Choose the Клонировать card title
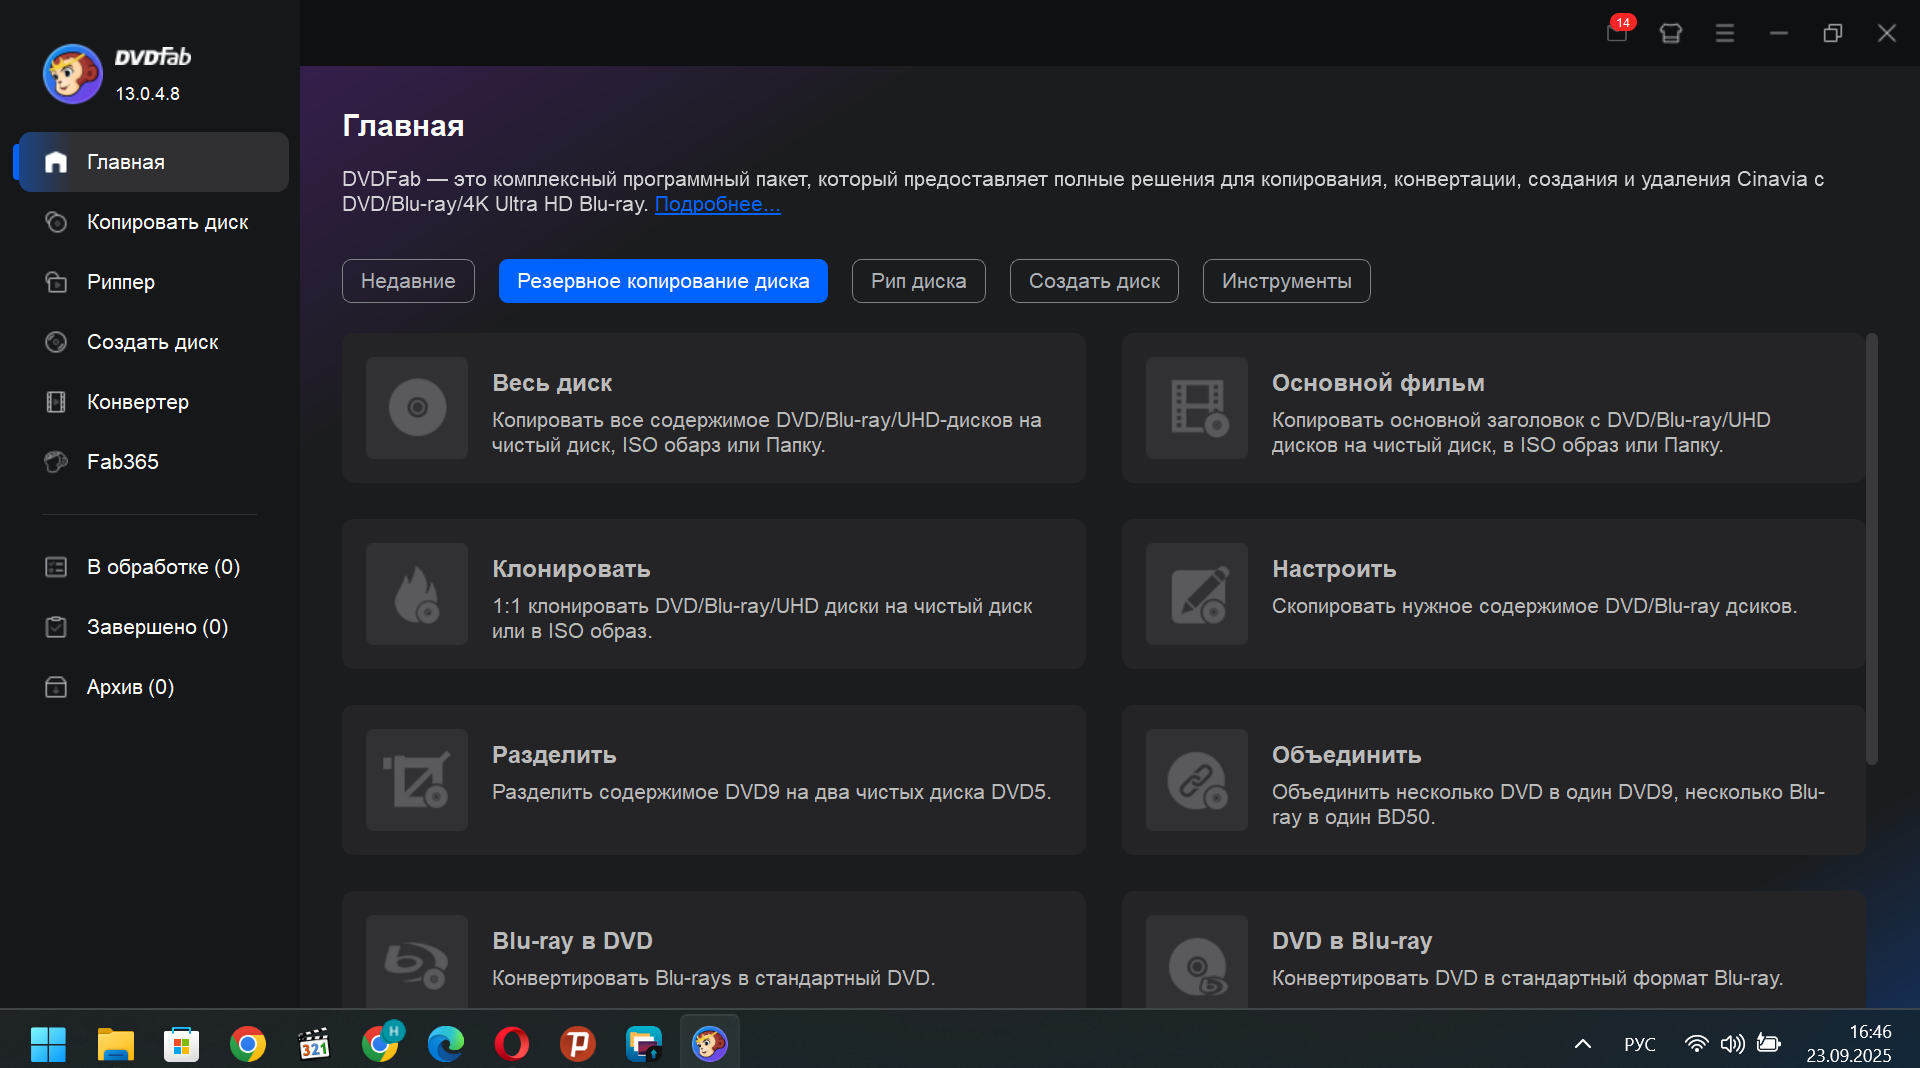The image size is (1920, 1068). pyautogui.click(x=571, y=569)
